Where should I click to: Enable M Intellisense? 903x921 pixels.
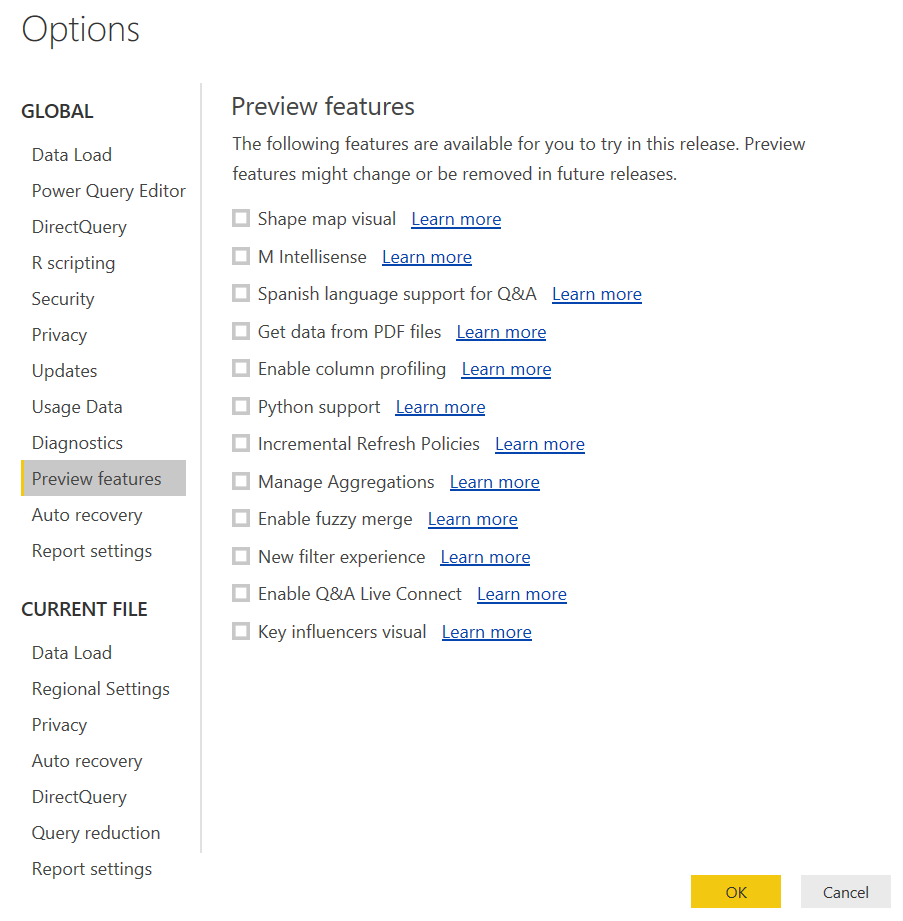click(x=241, y=255)
